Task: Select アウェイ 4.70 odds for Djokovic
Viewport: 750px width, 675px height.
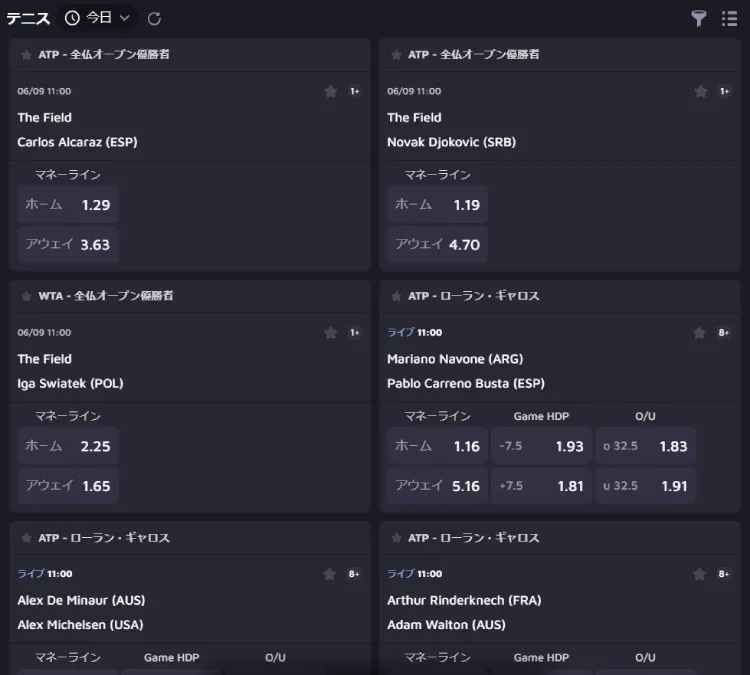Action: (x=437, y=244)
